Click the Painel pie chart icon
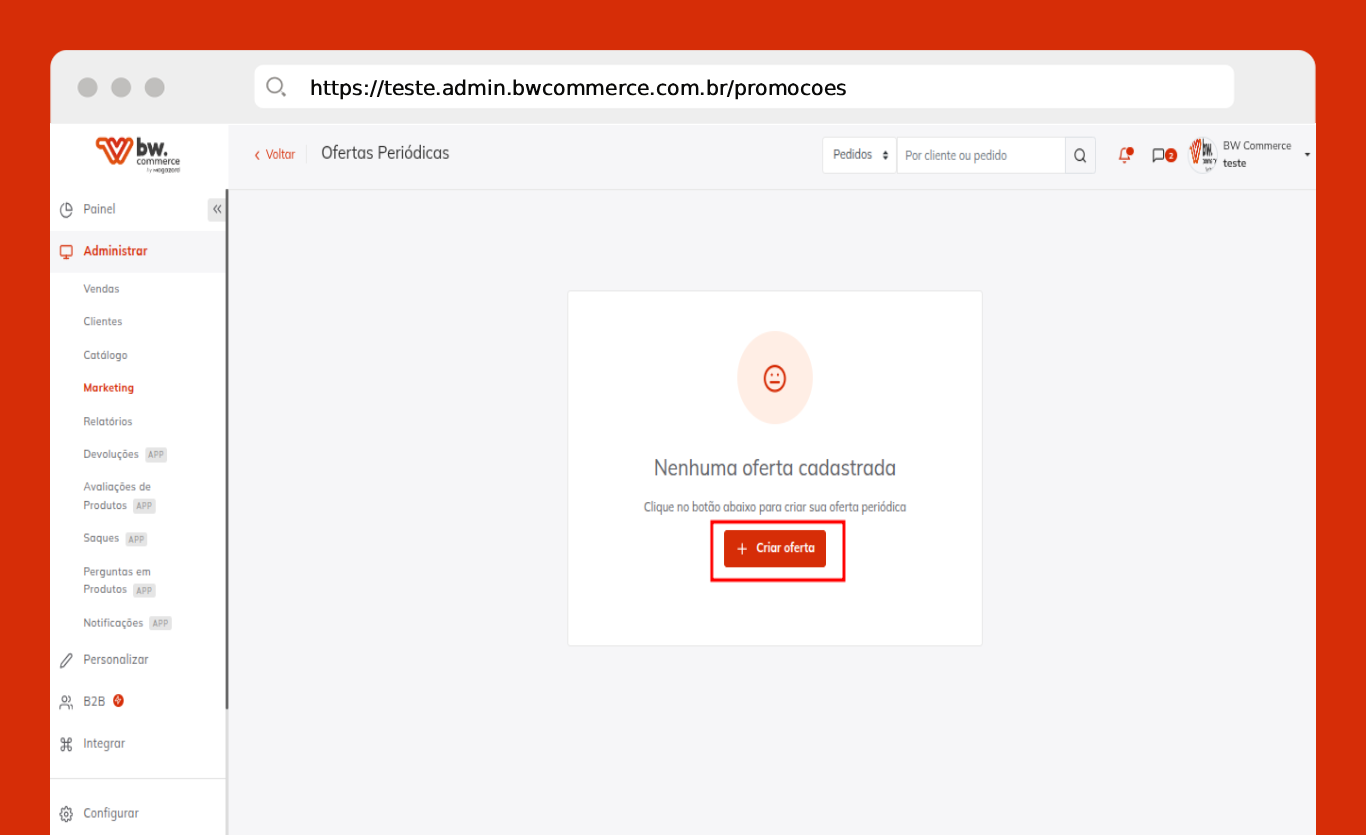The image size is (1366, 835). pyautogui.click(x=67, y=210)
